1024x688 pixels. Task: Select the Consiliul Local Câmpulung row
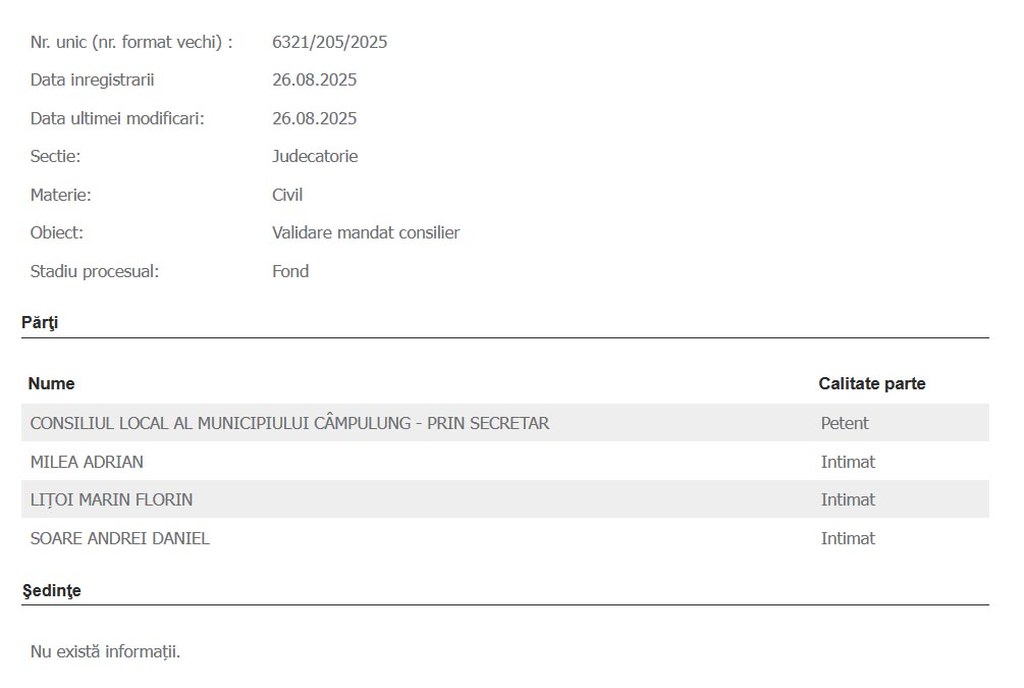coord(505,423)
